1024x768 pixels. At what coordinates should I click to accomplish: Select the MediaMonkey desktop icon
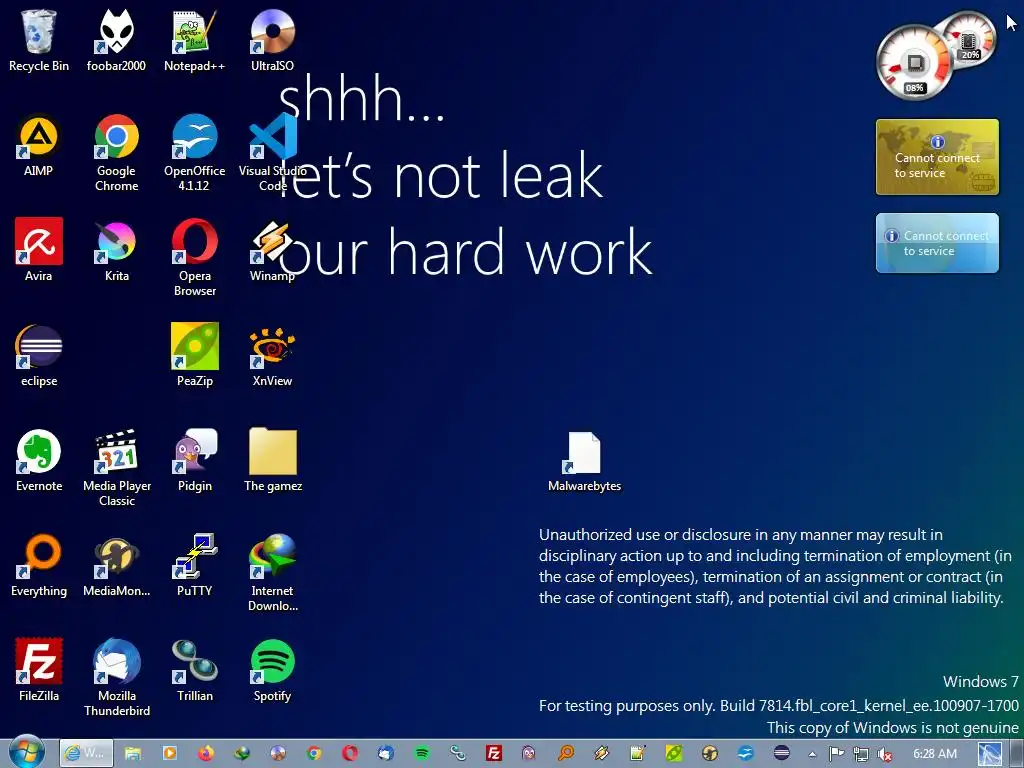[116, 566]
